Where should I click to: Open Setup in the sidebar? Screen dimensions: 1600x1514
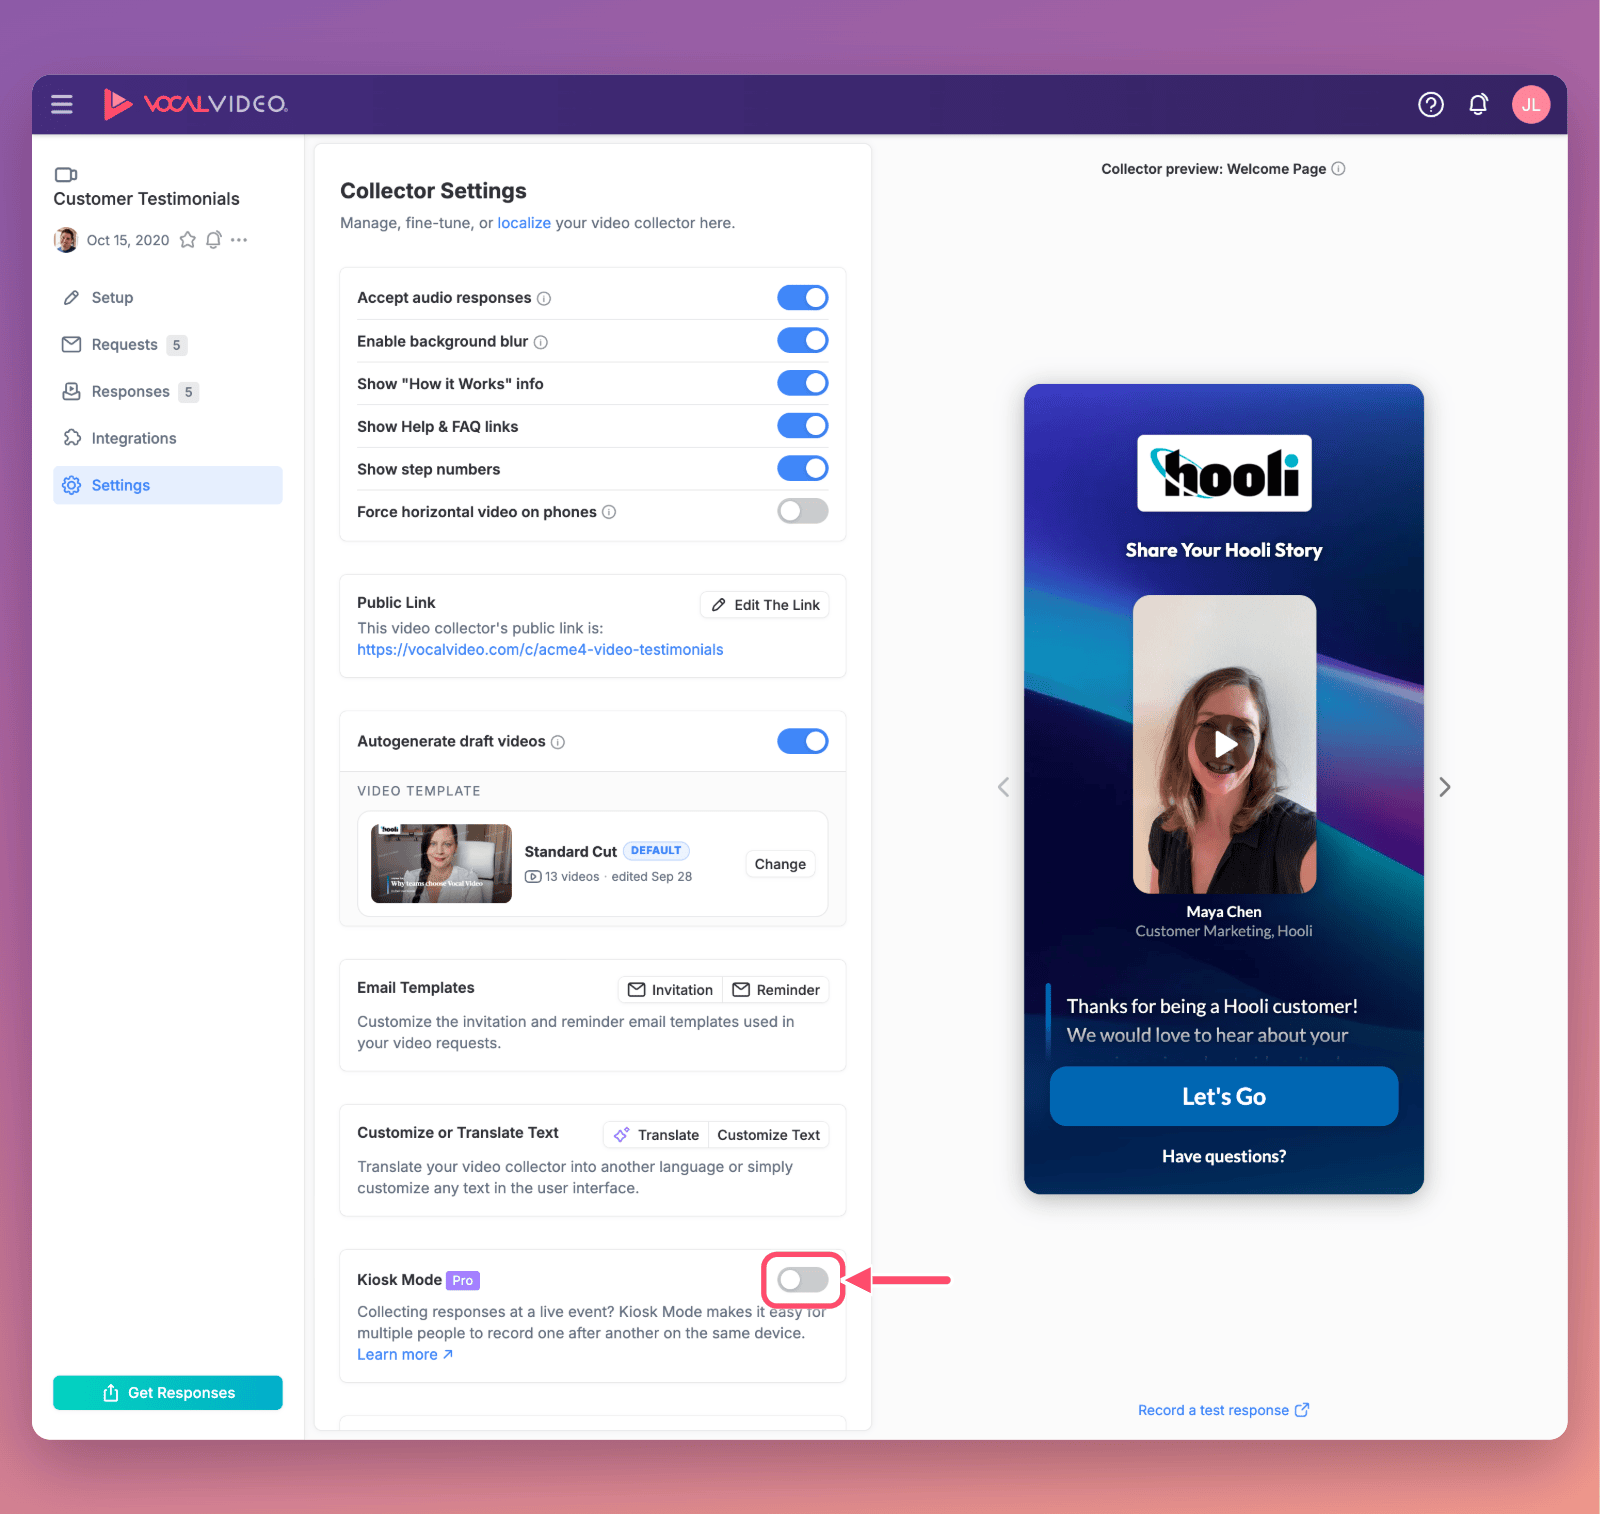168,298
